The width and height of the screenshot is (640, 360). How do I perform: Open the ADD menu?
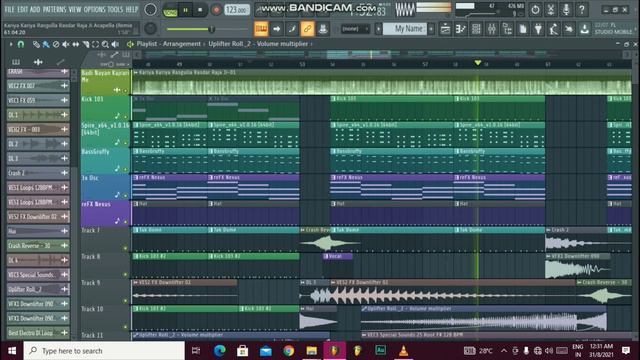click(x=35, y=9)
